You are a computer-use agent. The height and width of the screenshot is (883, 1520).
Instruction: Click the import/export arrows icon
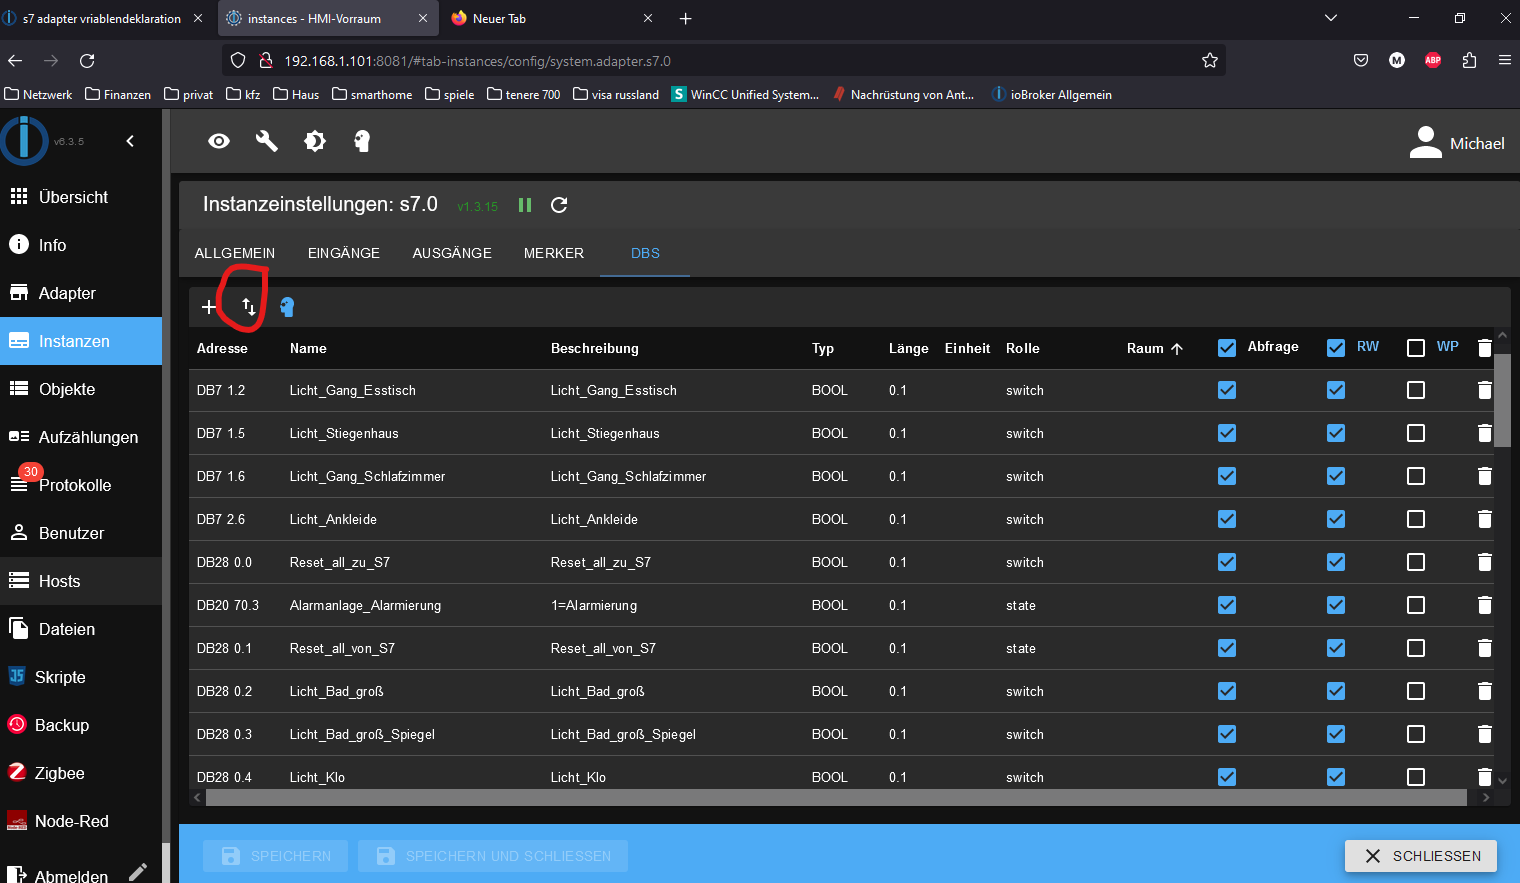coord(249,307)
